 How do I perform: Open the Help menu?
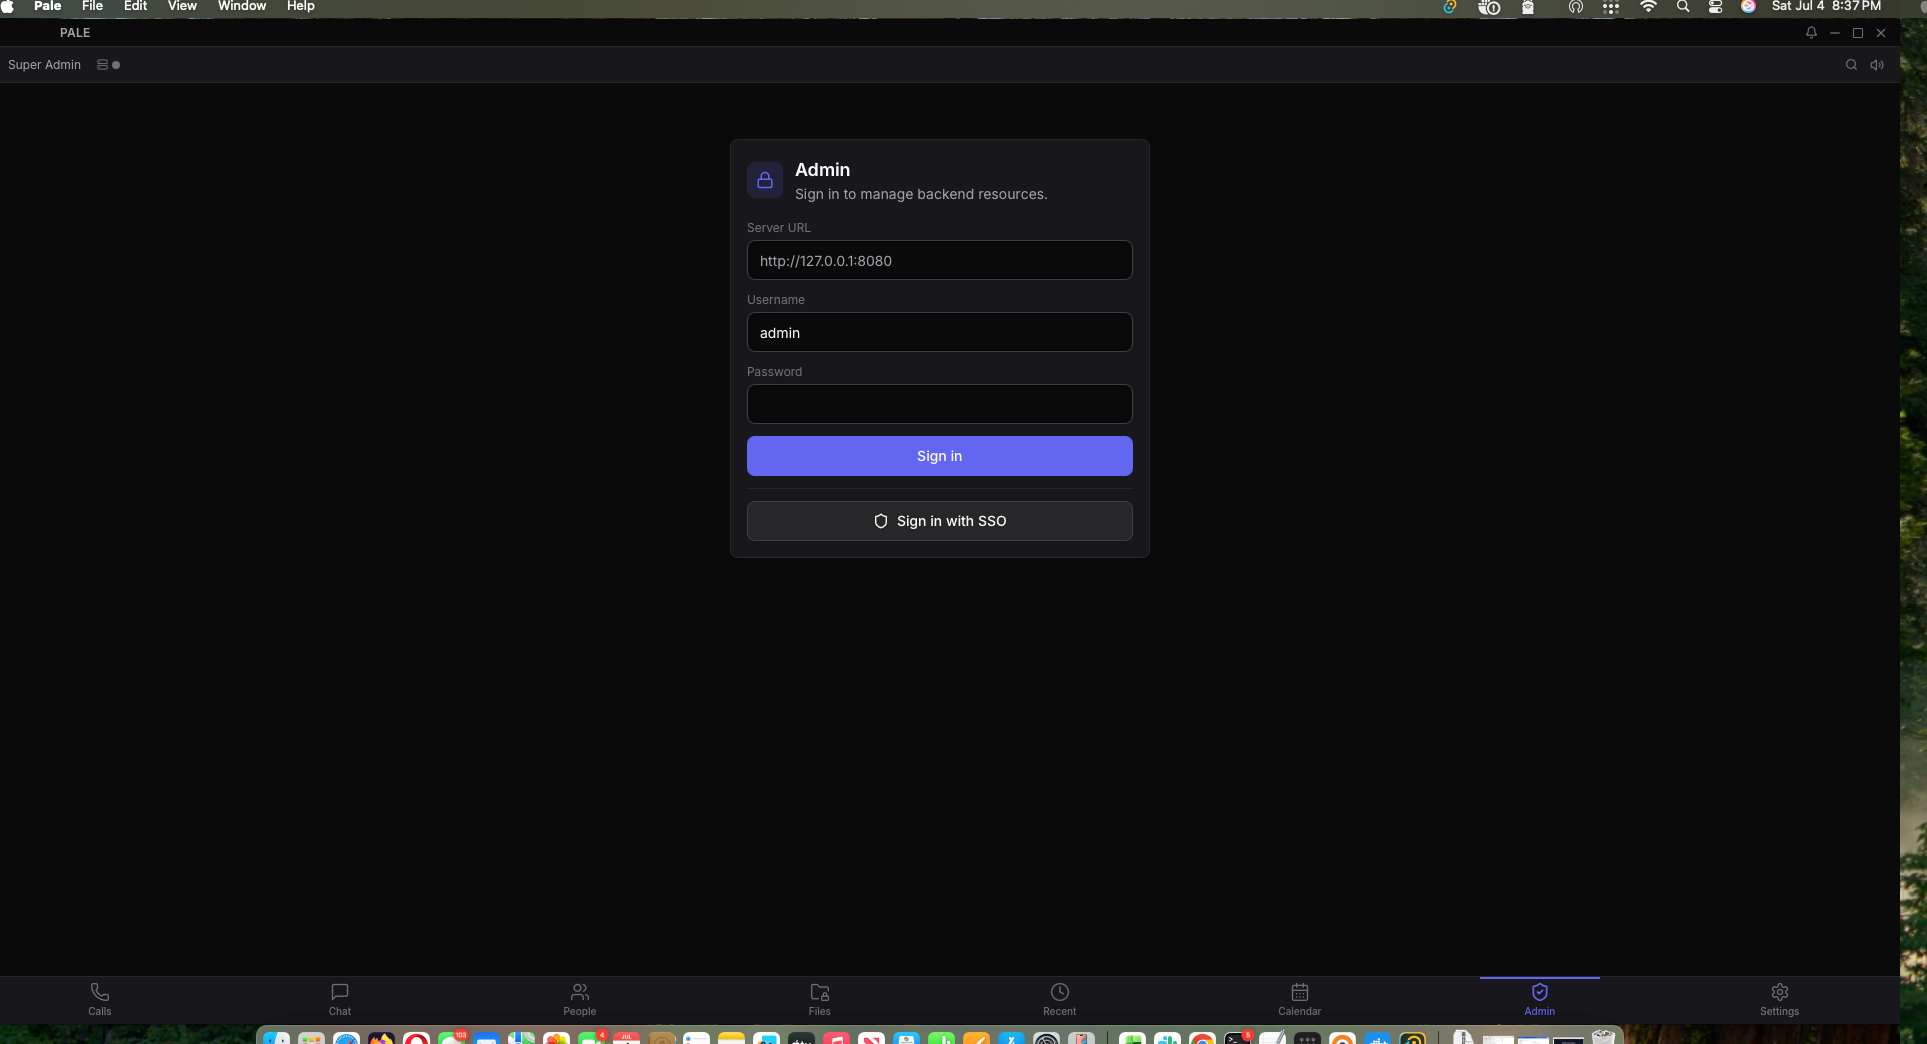point(301,6)
